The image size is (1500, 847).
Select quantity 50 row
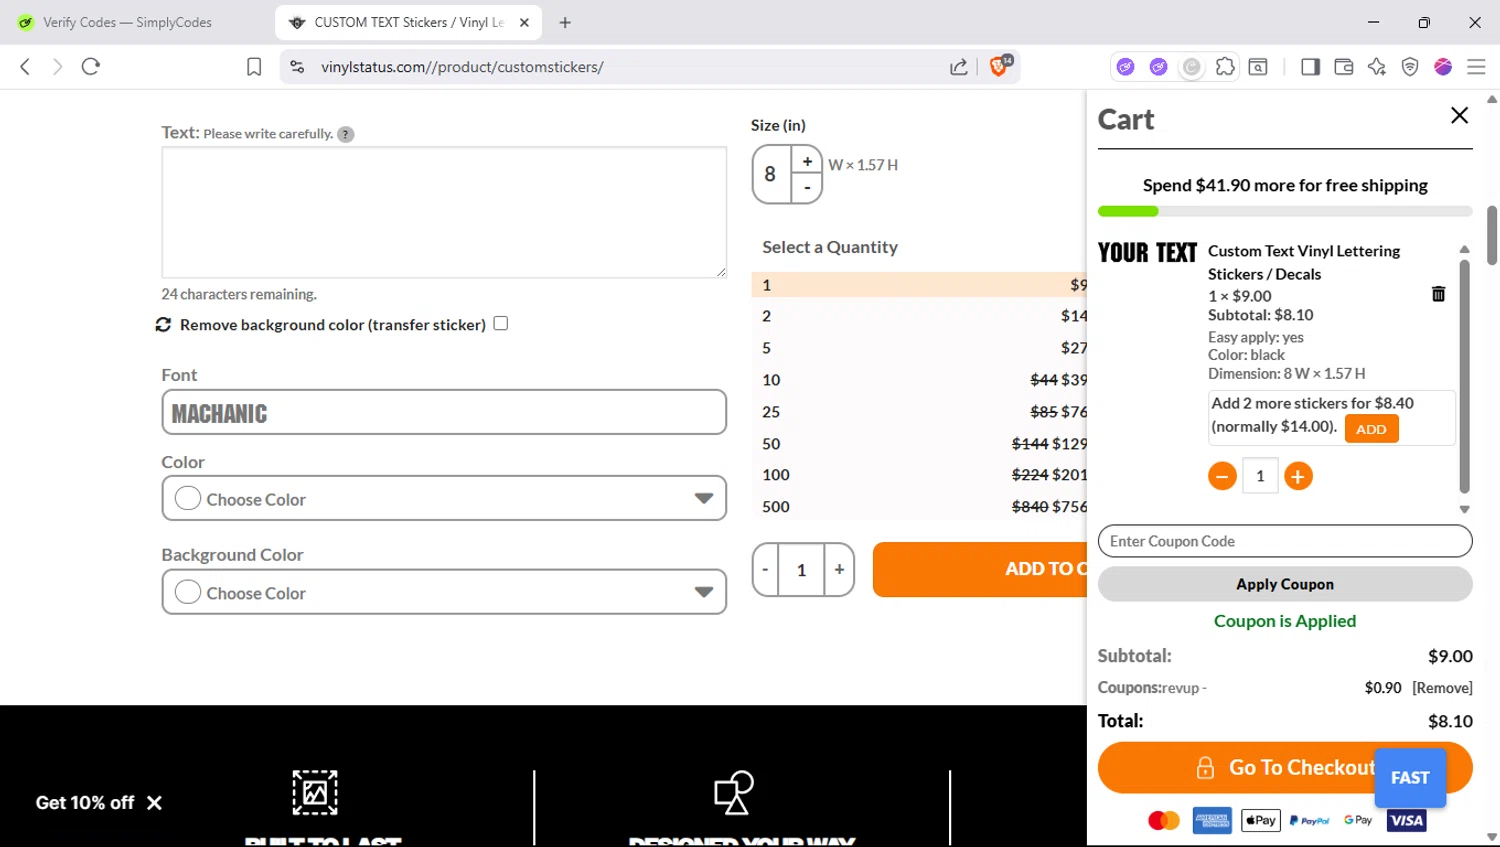919,444
